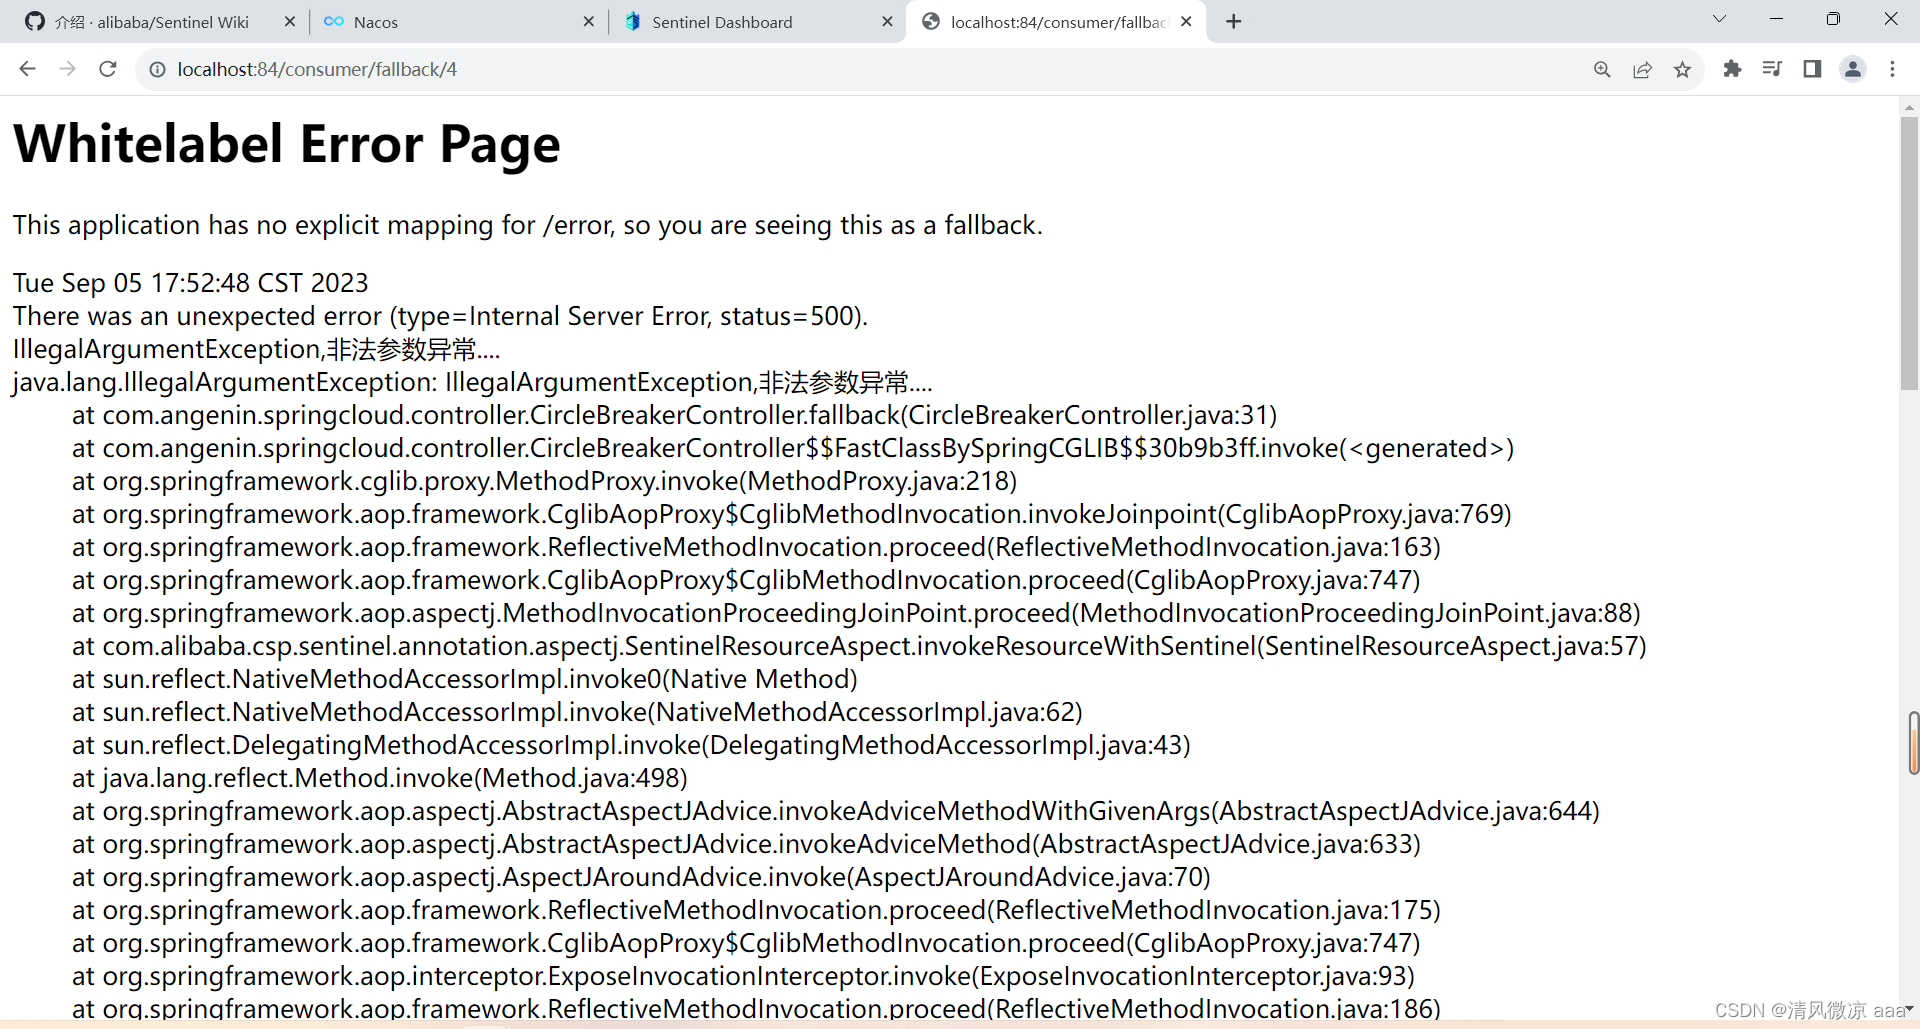The width and height of the screenshot is (1920, 1029).
Task: Click the FastClassBySpringCGLIB stack line
Action: (x=793, y=448)
